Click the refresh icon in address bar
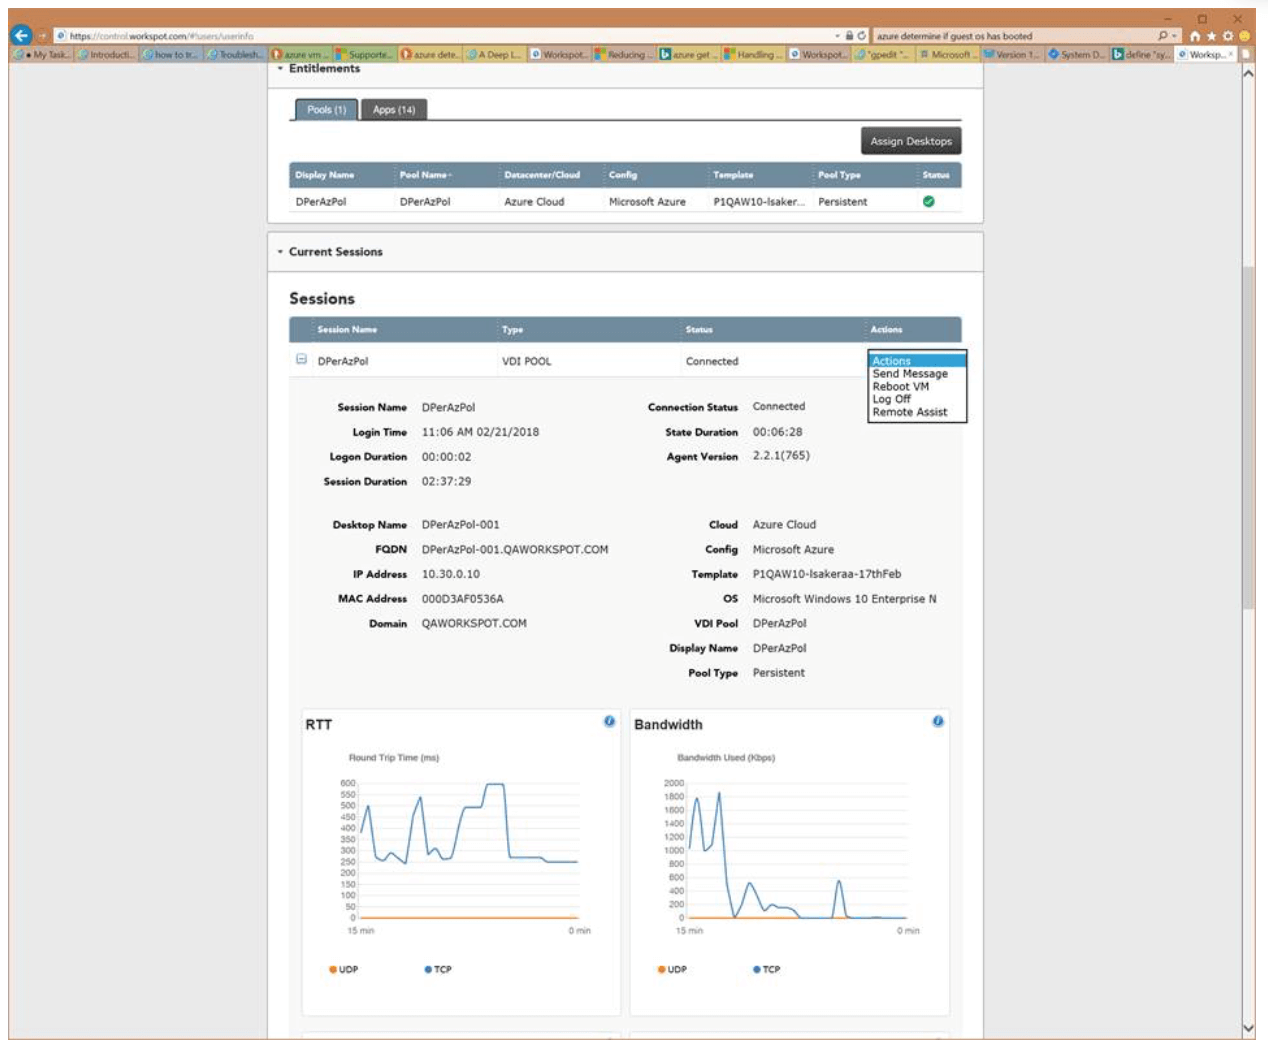The image size is (1268, 1052). 861,36
